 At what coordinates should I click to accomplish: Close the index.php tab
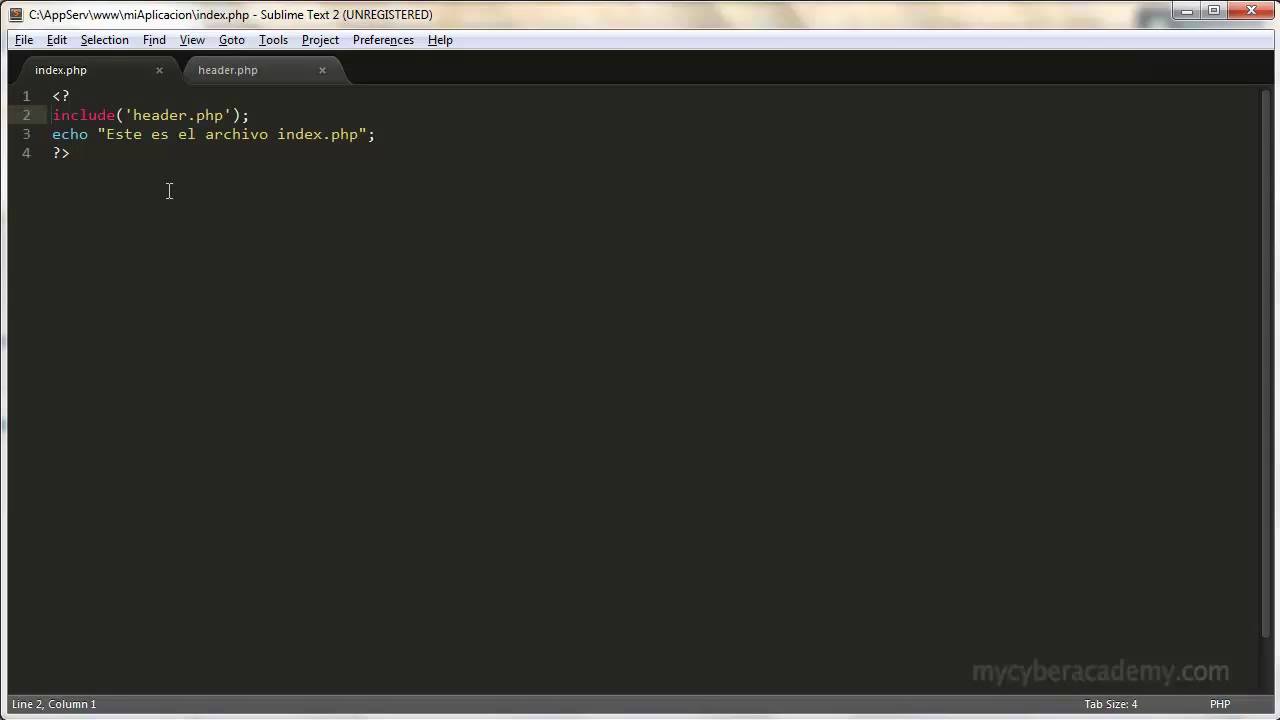[x=159, y=70]
